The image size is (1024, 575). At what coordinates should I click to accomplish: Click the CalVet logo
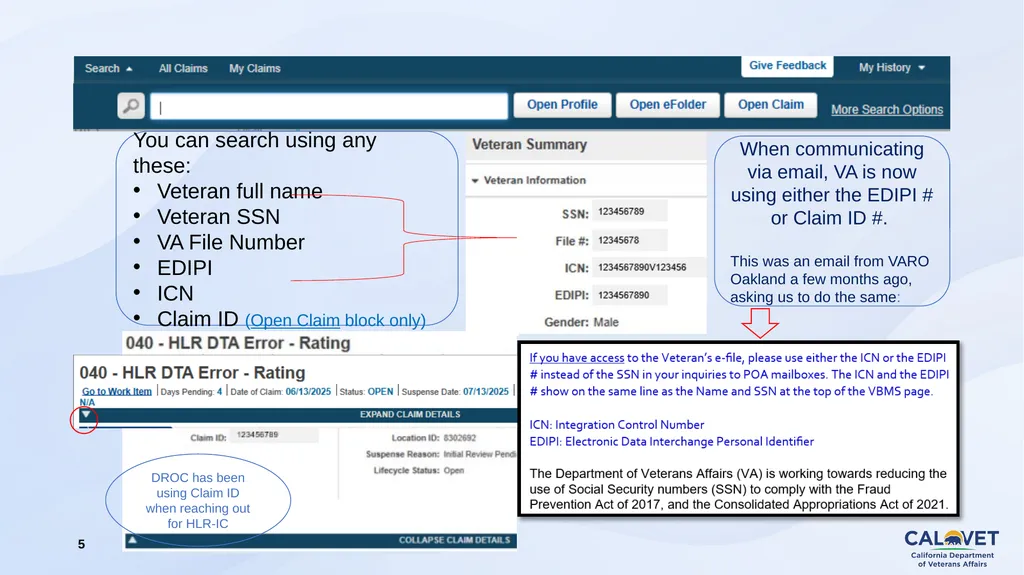[952, 548]
